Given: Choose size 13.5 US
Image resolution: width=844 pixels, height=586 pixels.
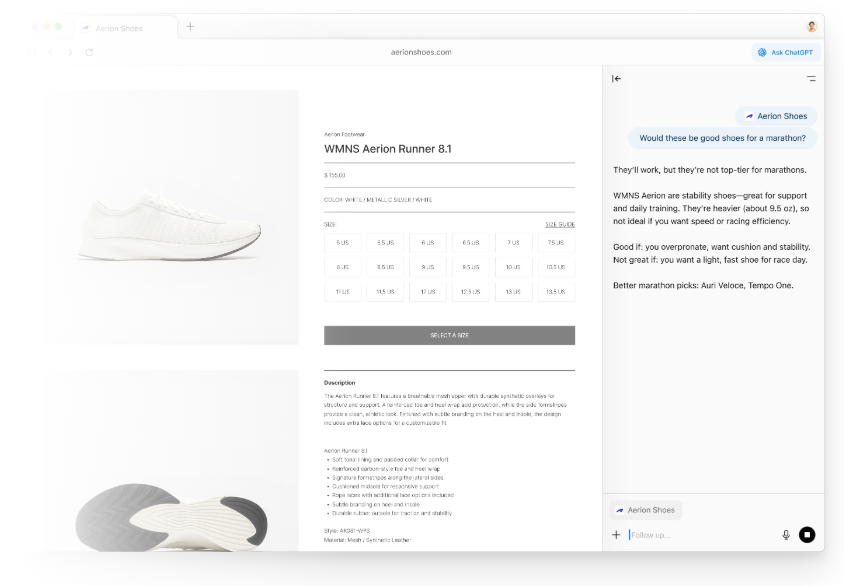Looking at the screenshot, I should pyautogui.click(x=556, y=292).
